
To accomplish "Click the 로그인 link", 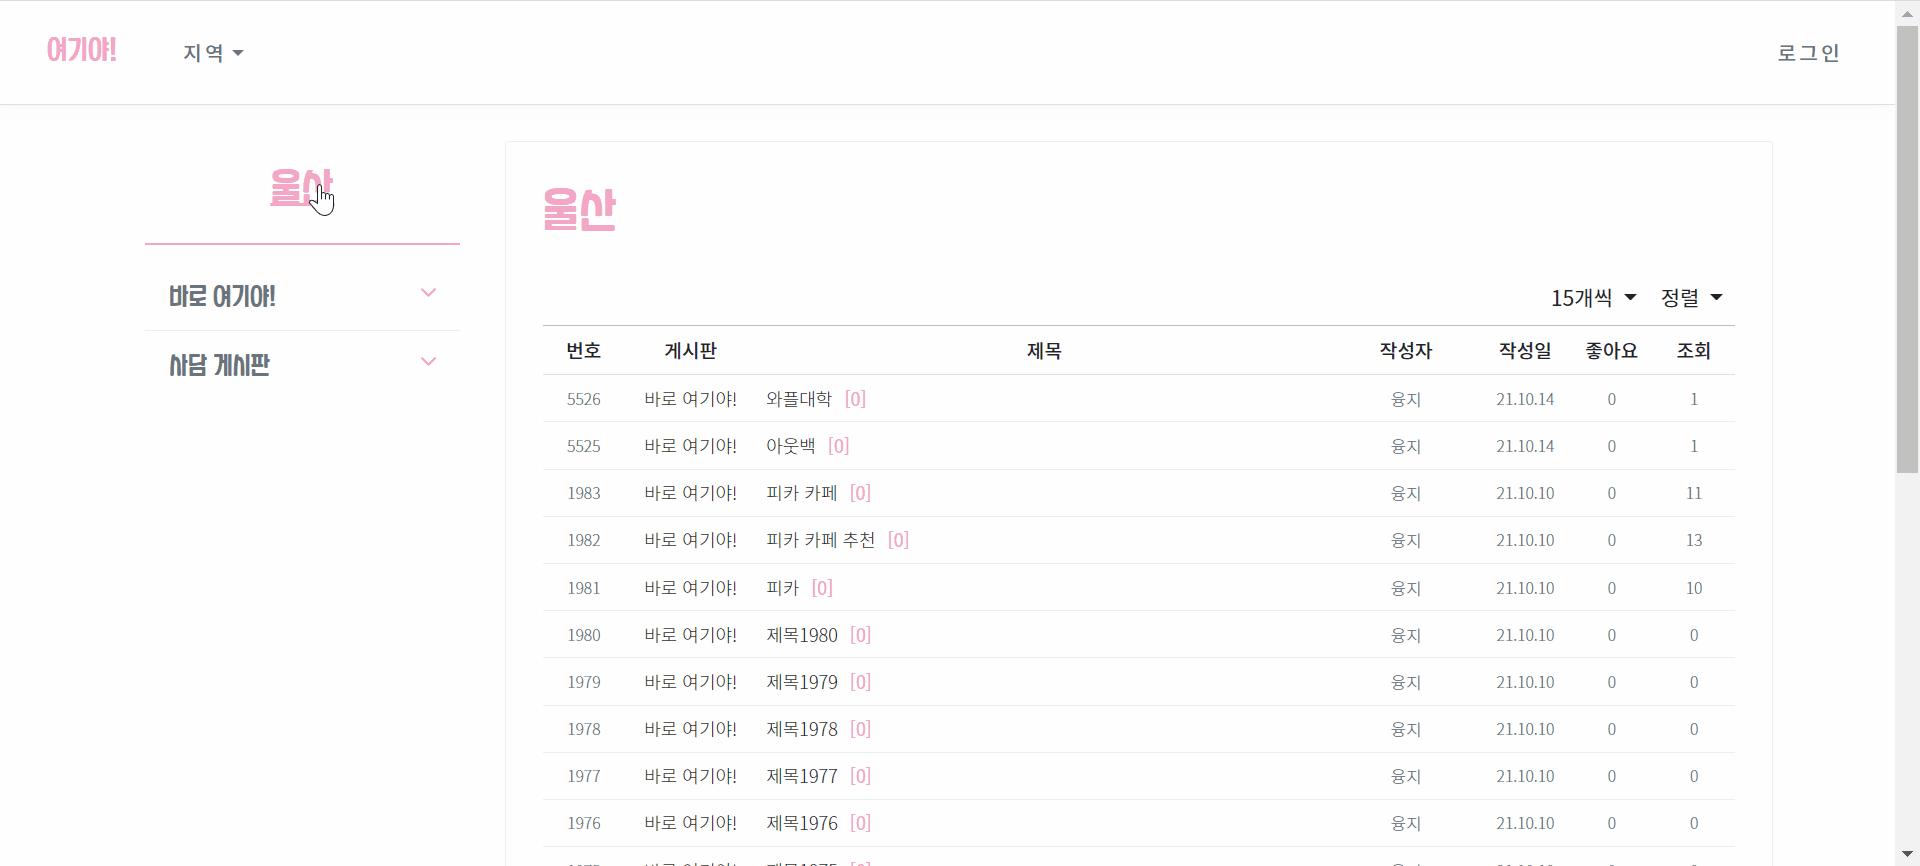I will point(1808,53).
